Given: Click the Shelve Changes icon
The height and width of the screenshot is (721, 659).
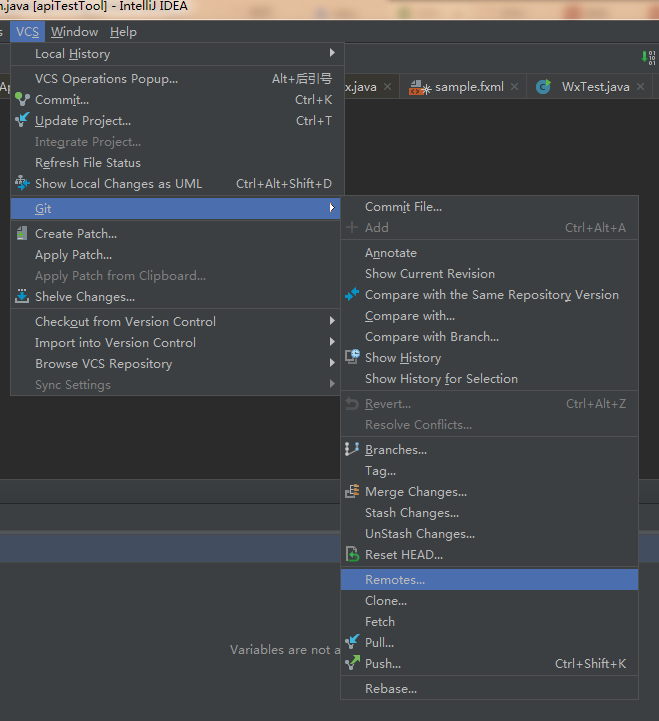Looking at the screenshot, I should [x=22, y=297].
